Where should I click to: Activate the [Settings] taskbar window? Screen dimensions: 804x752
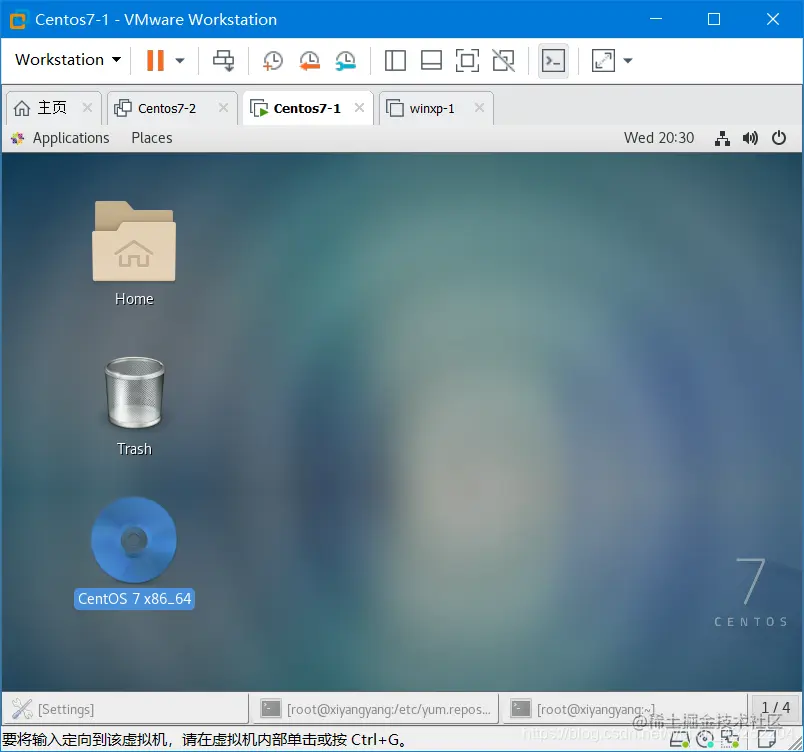click(x=125, y=709)
